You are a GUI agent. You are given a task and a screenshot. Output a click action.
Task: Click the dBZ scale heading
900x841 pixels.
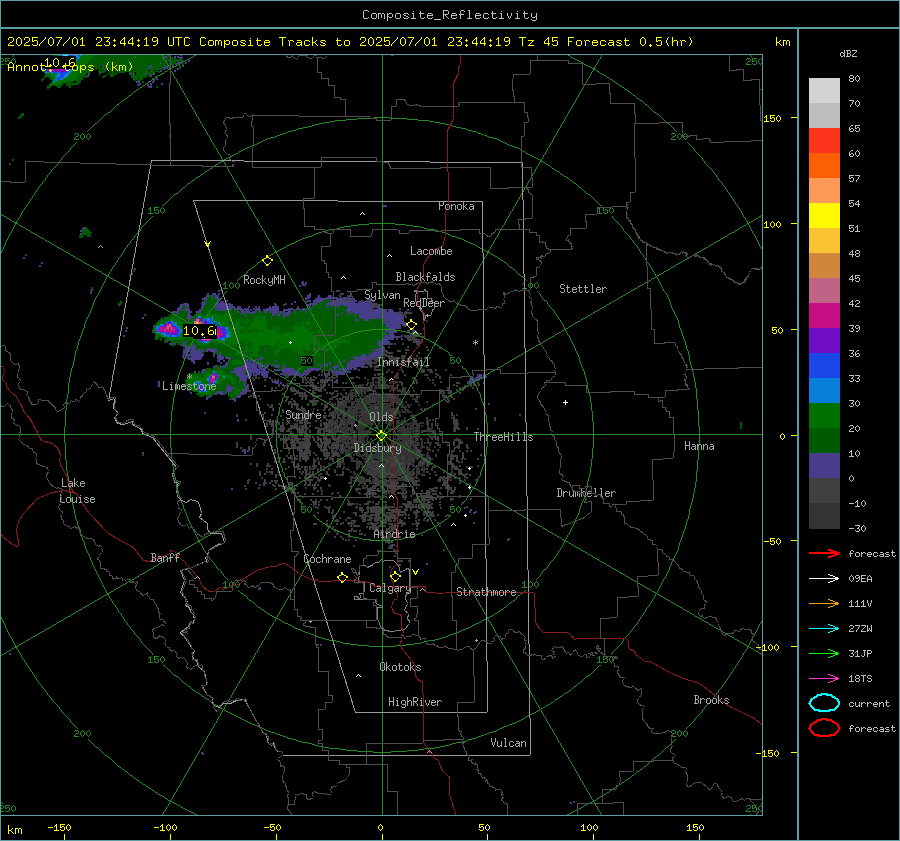(848, 53)
